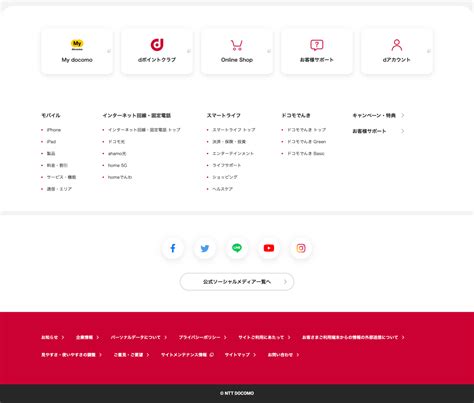Open インターネット回線・固定電話 トップ link
Screen dimensions: 474x403
(x=144, y=130)
